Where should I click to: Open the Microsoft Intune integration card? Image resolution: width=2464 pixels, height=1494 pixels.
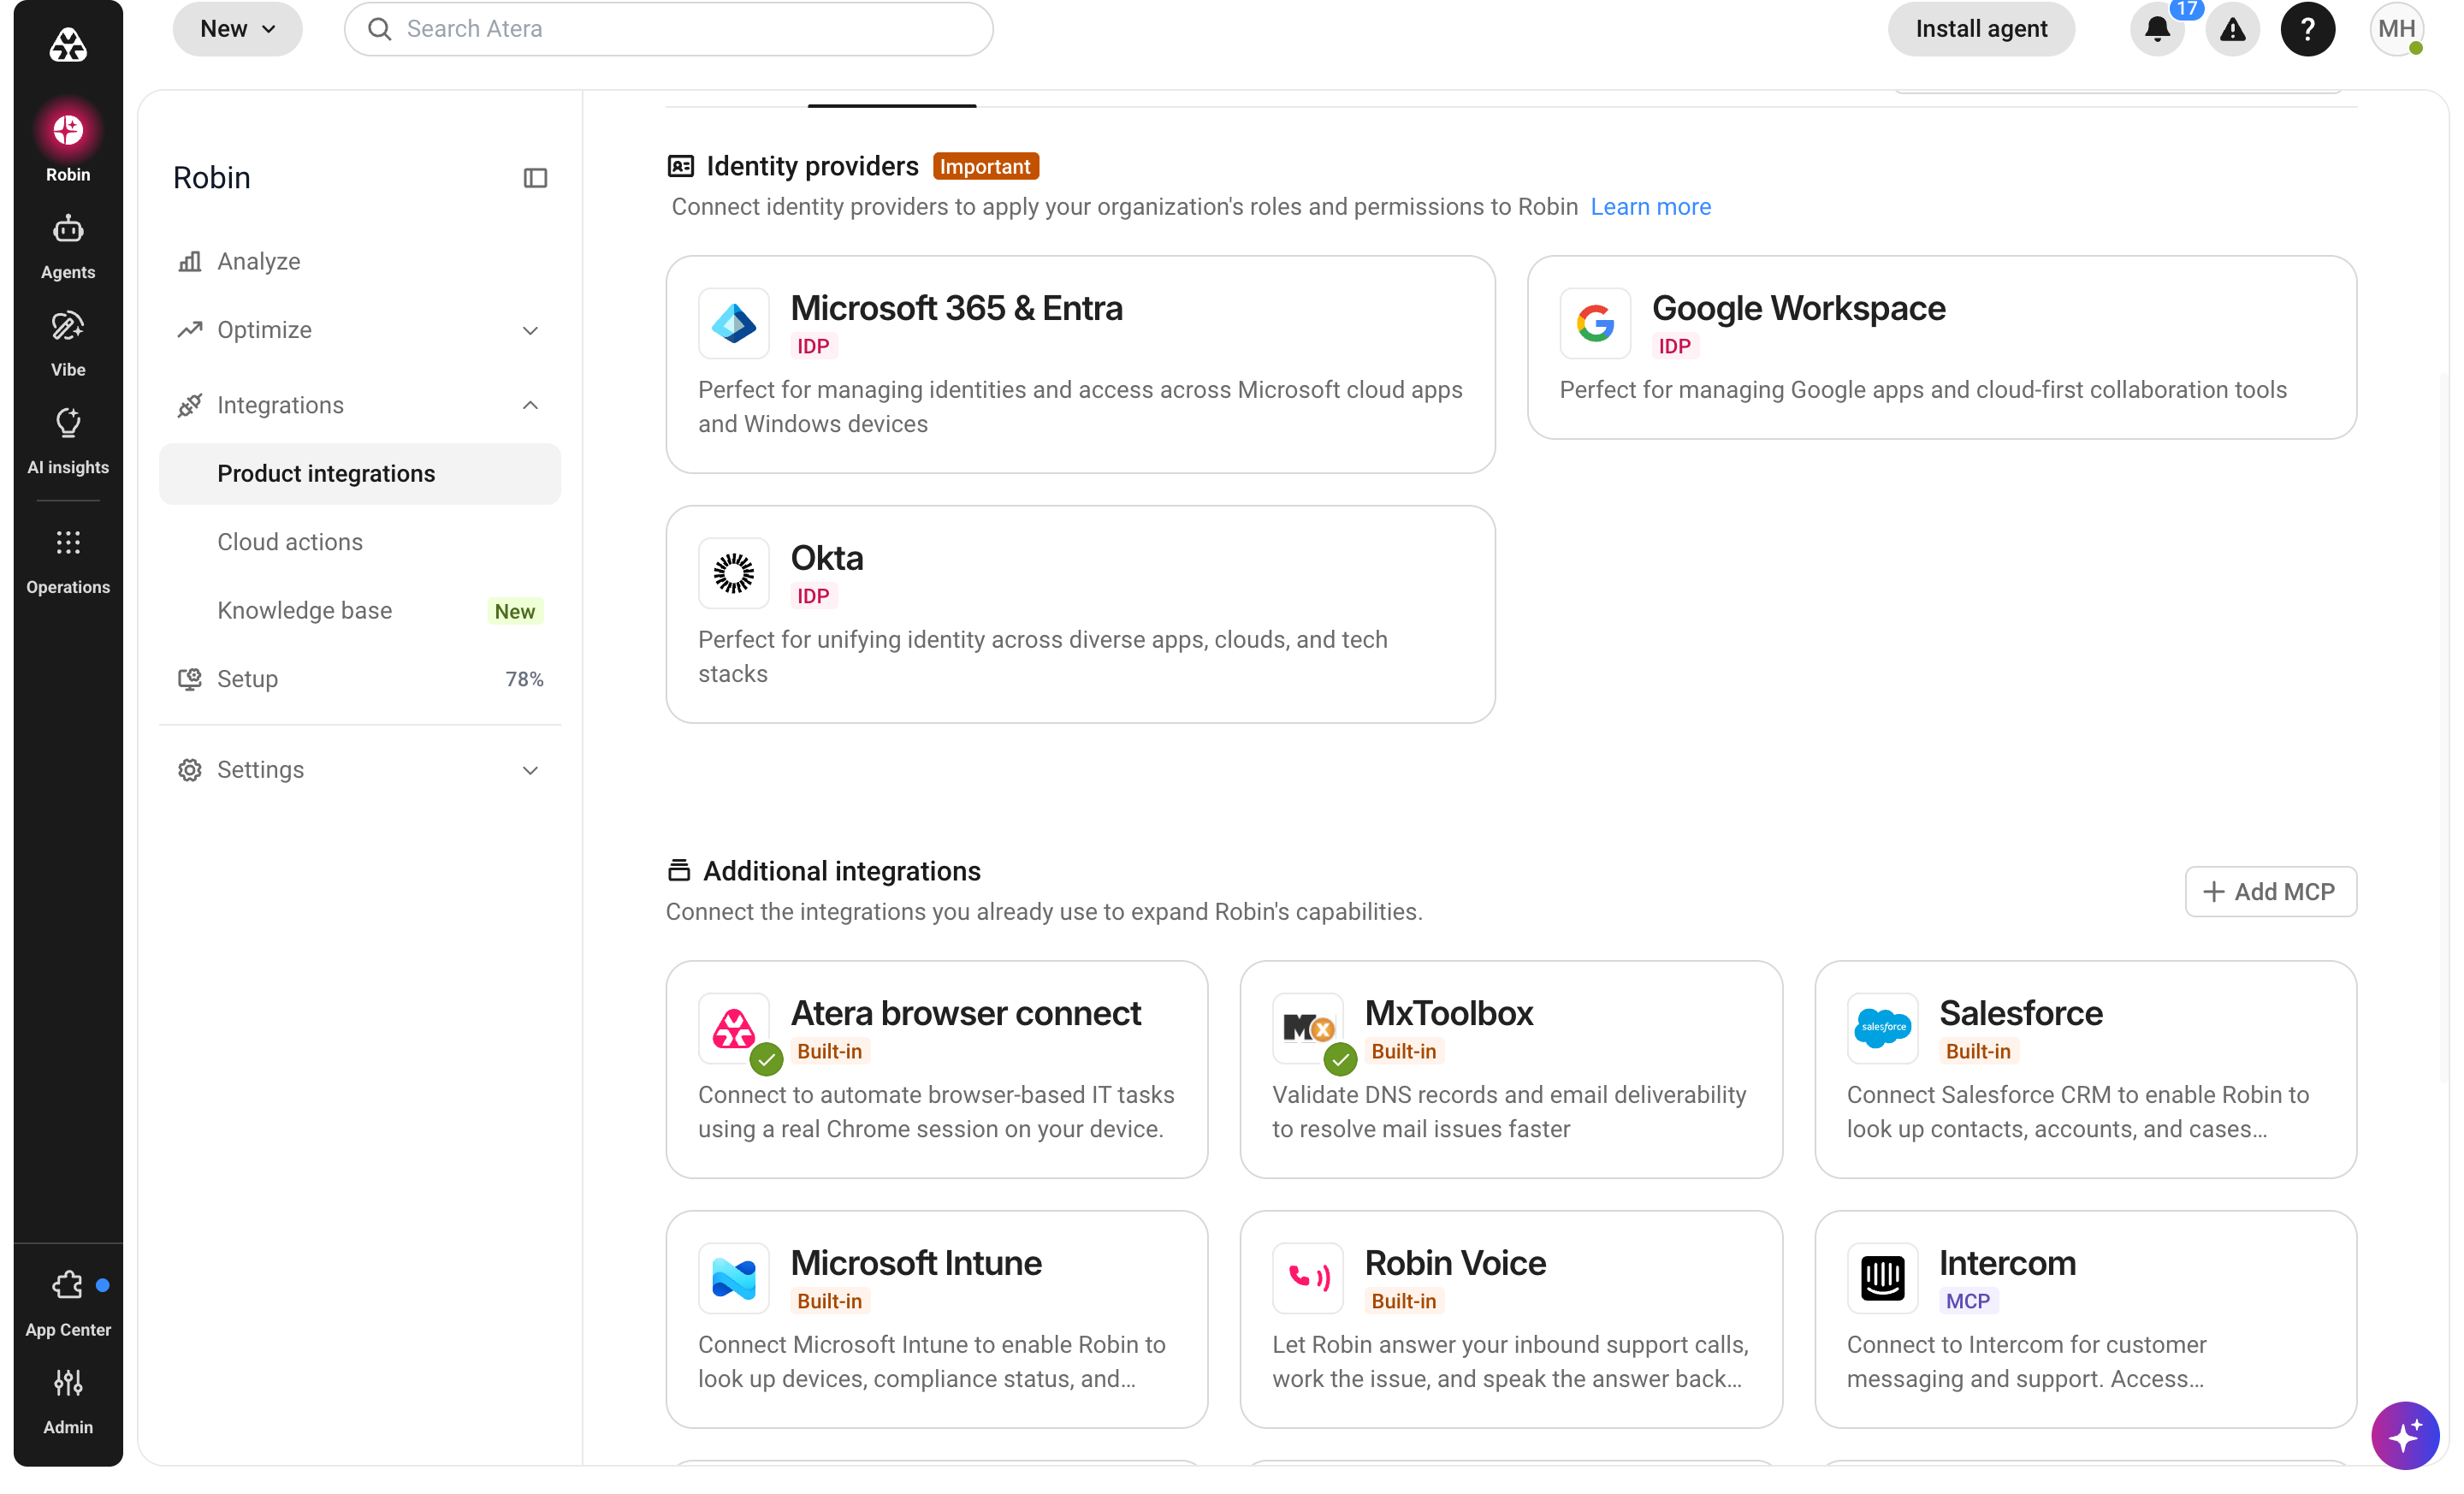pos(937,1319)
